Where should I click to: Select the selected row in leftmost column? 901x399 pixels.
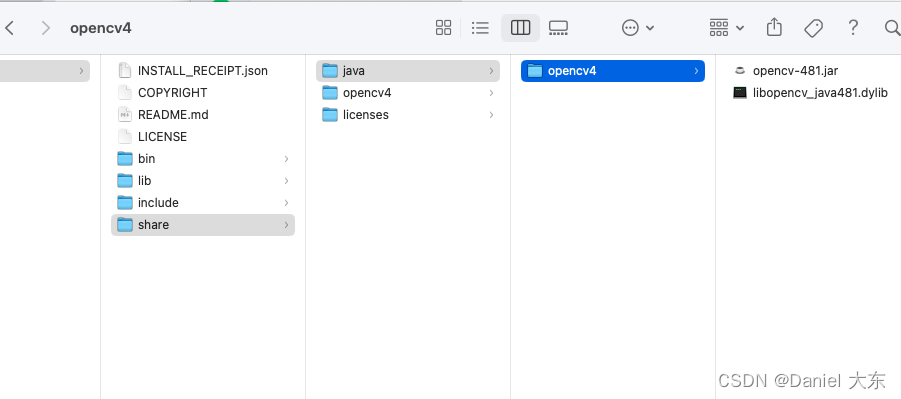tap(45, 71)
